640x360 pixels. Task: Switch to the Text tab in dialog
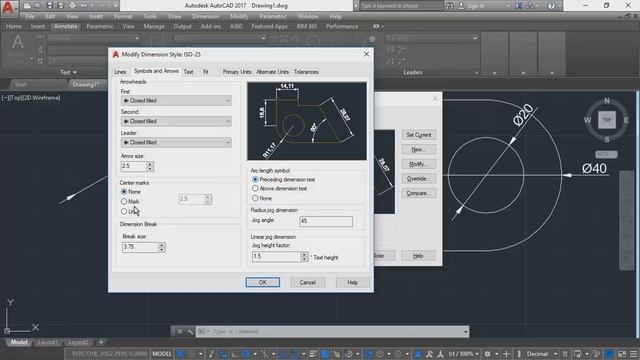(x=188, y=72)
